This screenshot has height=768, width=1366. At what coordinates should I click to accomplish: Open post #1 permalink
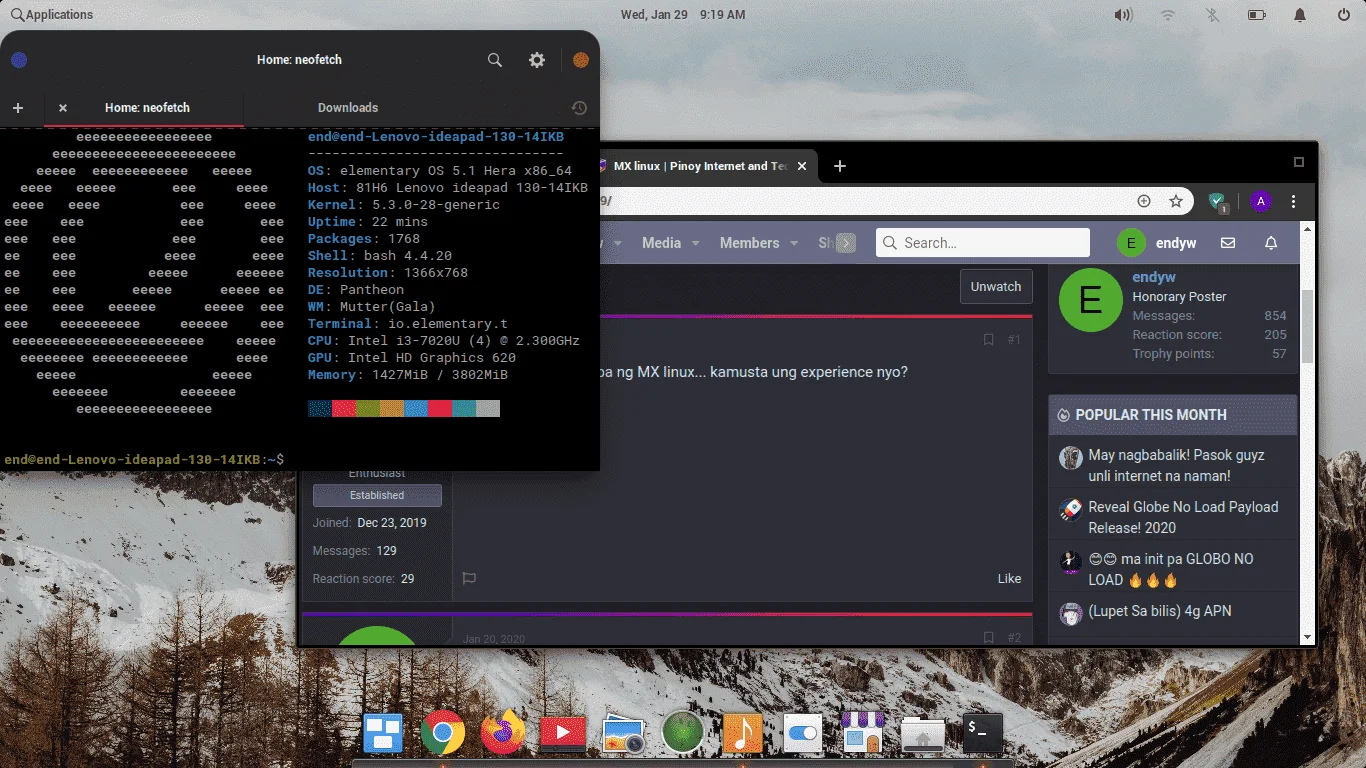point(1014,340)
